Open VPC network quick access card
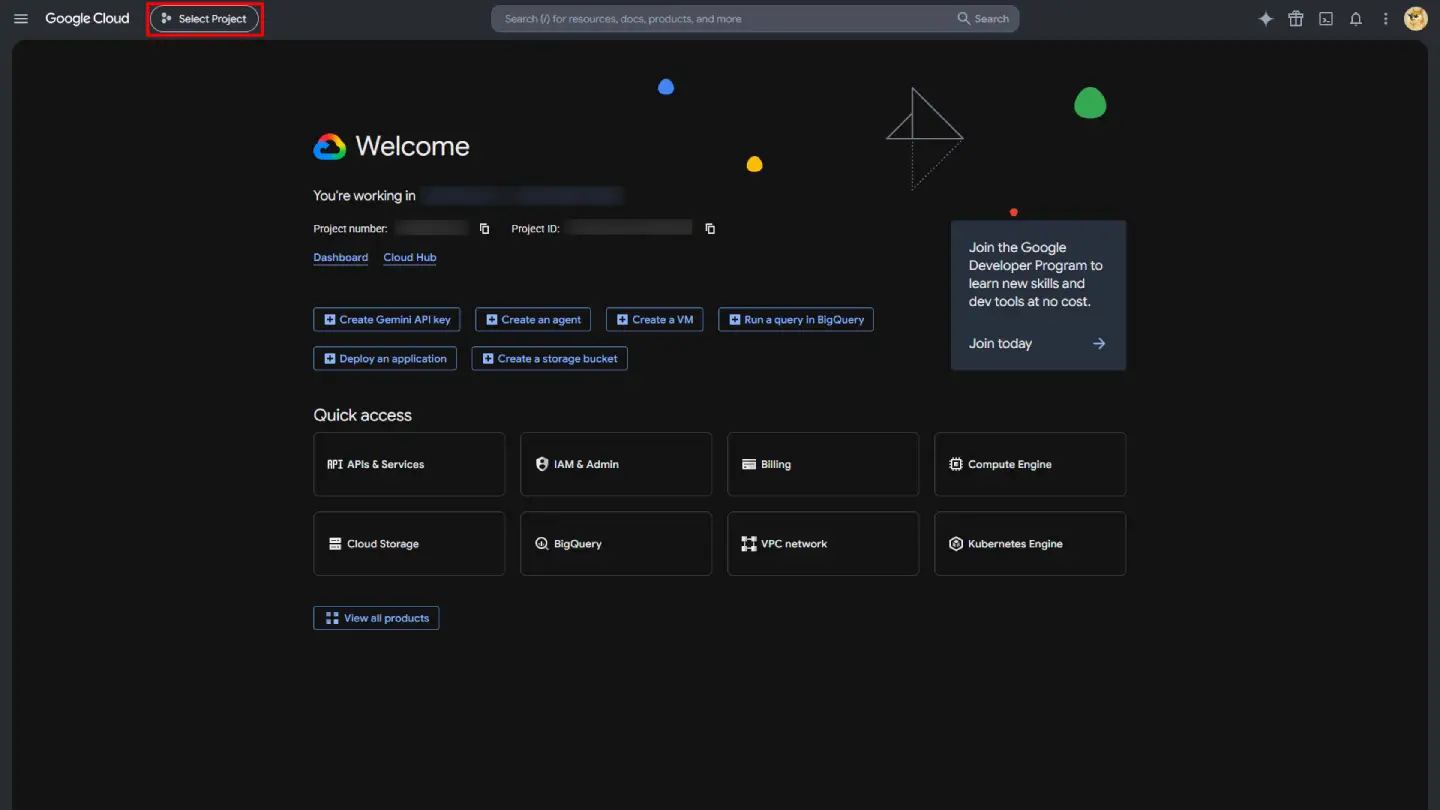1440x810 pixels. pyautogui.click(x=823, y=544)
